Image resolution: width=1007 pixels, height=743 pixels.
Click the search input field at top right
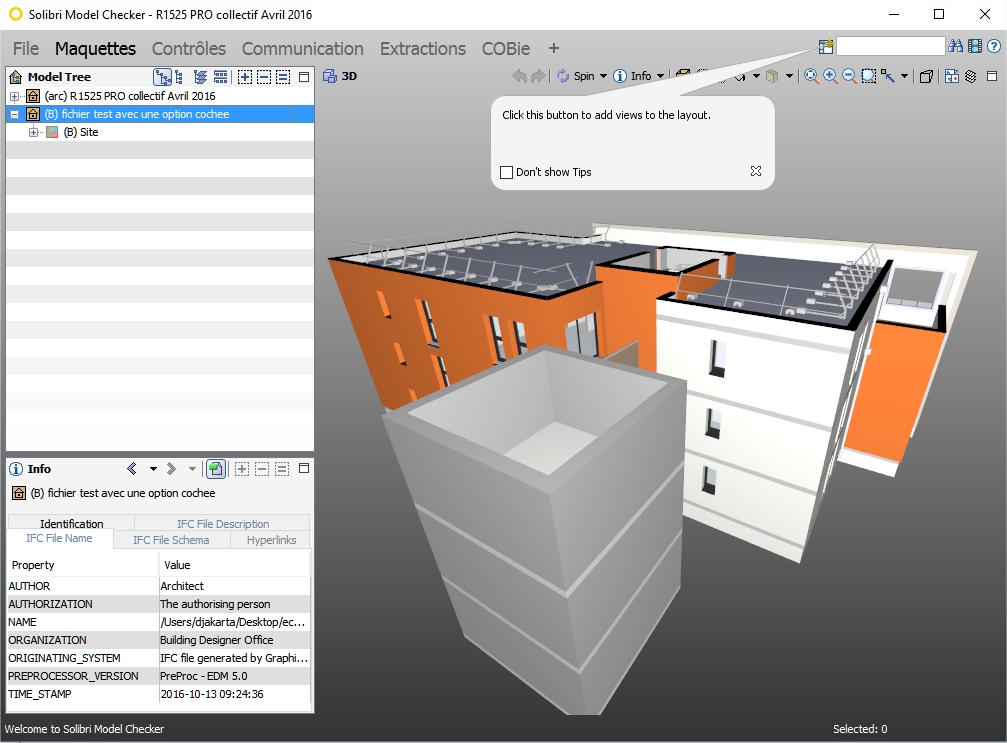890,46
